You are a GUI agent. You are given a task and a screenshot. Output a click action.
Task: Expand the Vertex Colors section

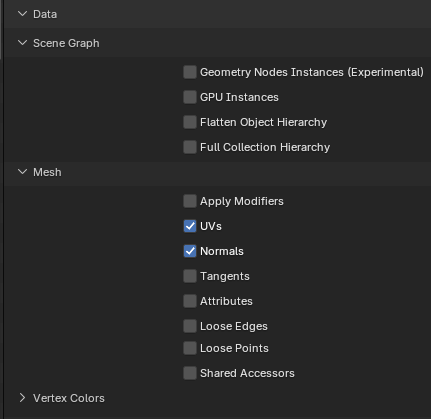[22, 398]
